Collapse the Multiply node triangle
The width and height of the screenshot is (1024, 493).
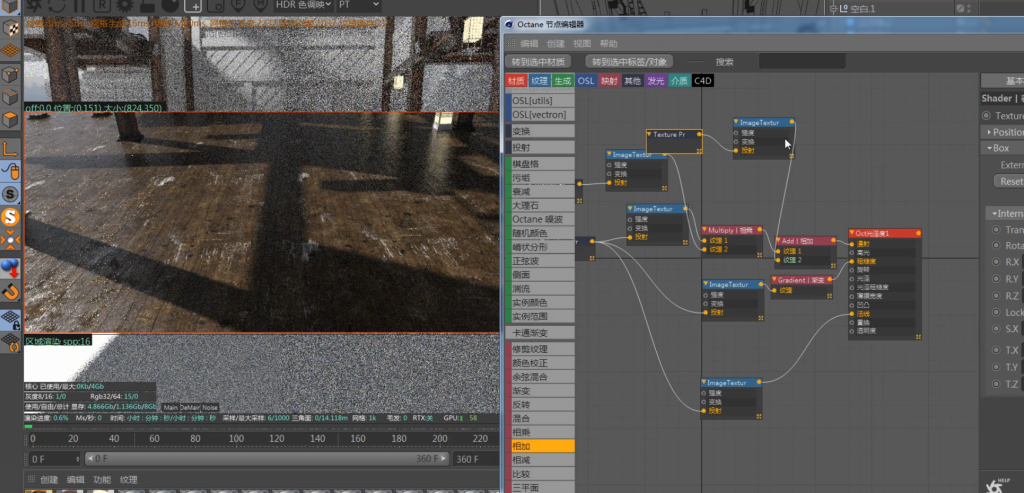click(x=705, y=230)
